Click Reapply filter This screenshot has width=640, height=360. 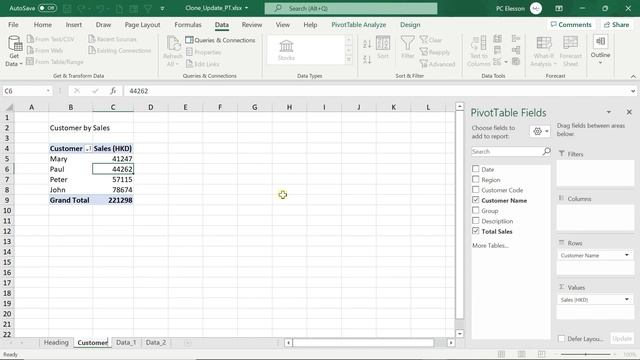[x=435, y=52]
